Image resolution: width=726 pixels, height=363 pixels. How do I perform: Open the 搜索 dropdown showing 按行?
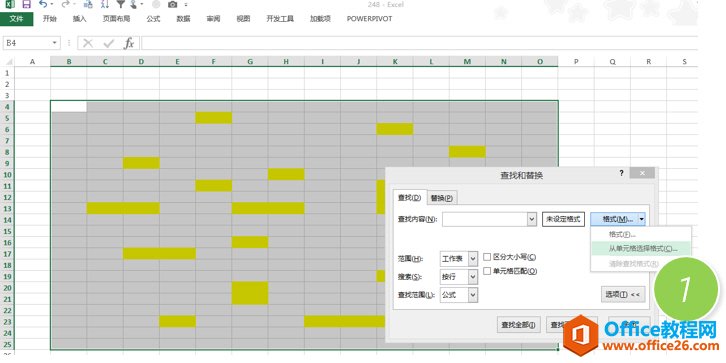click(459, 277)
